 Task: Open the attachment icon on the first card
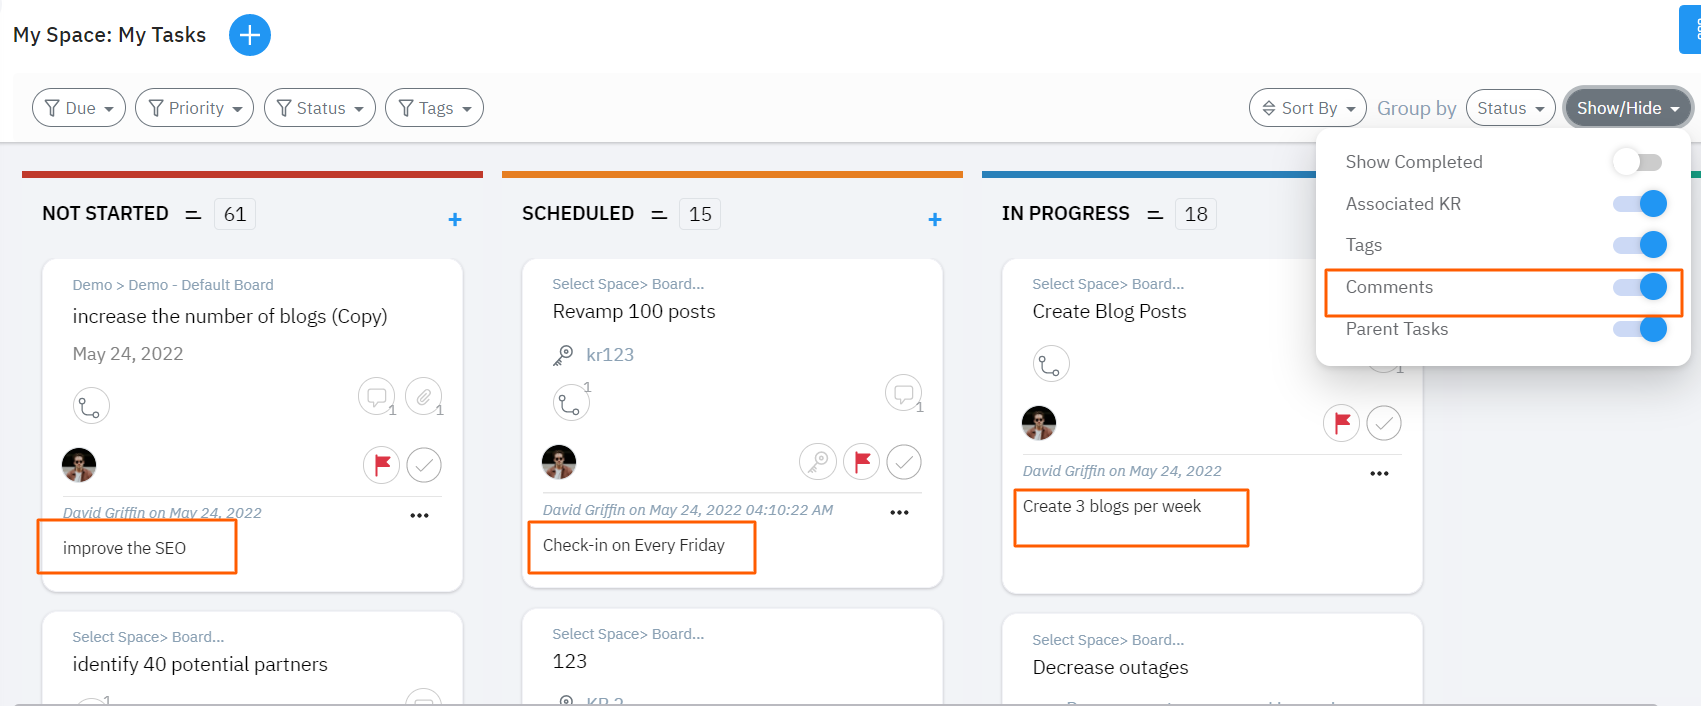coord(424,397)
